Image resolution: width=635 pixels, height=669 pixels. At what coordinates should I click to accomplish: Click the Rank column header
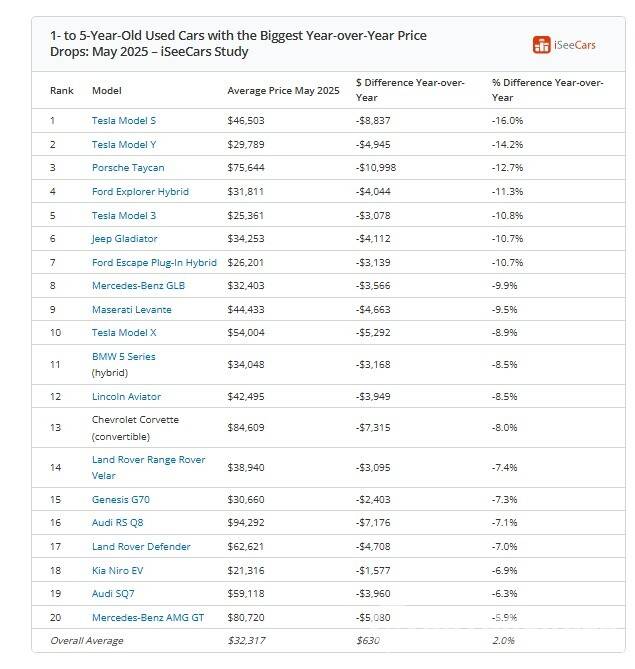(x=62, y=91)
